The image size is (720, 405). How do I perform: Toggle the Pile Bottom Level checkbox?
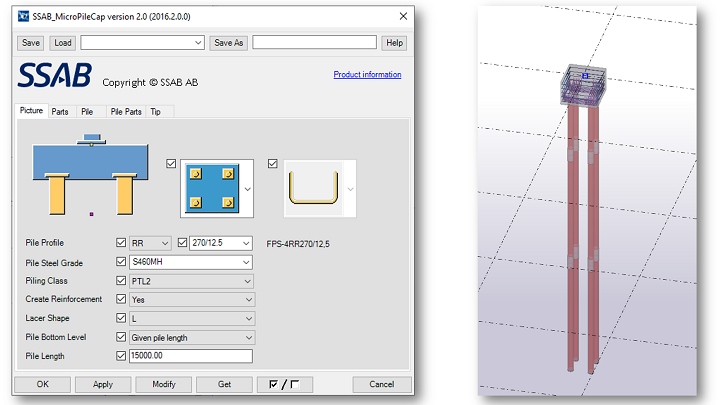(121, 337)
